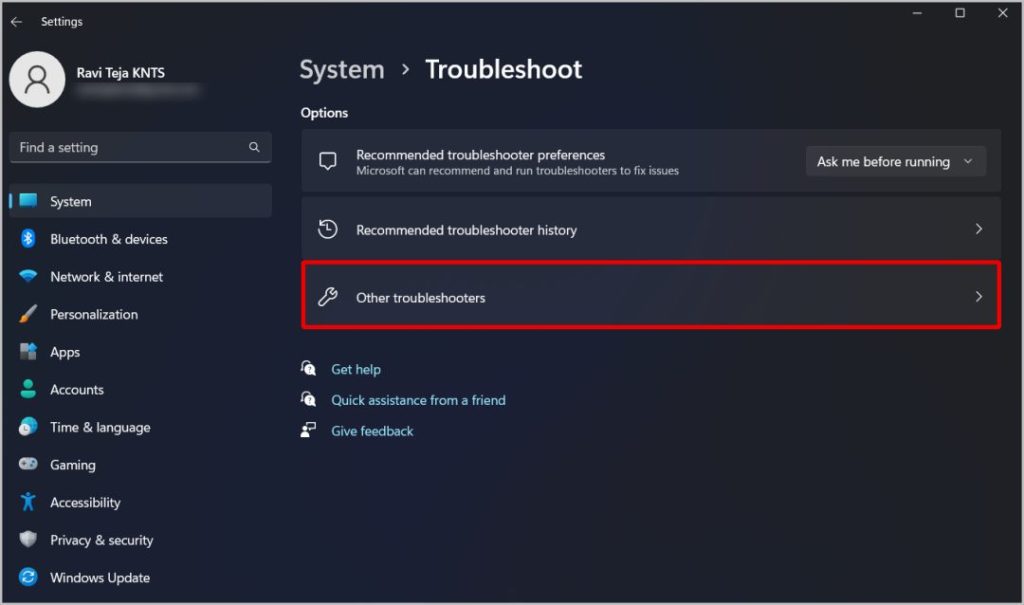Maximize the Settings window

click(959, 13)
